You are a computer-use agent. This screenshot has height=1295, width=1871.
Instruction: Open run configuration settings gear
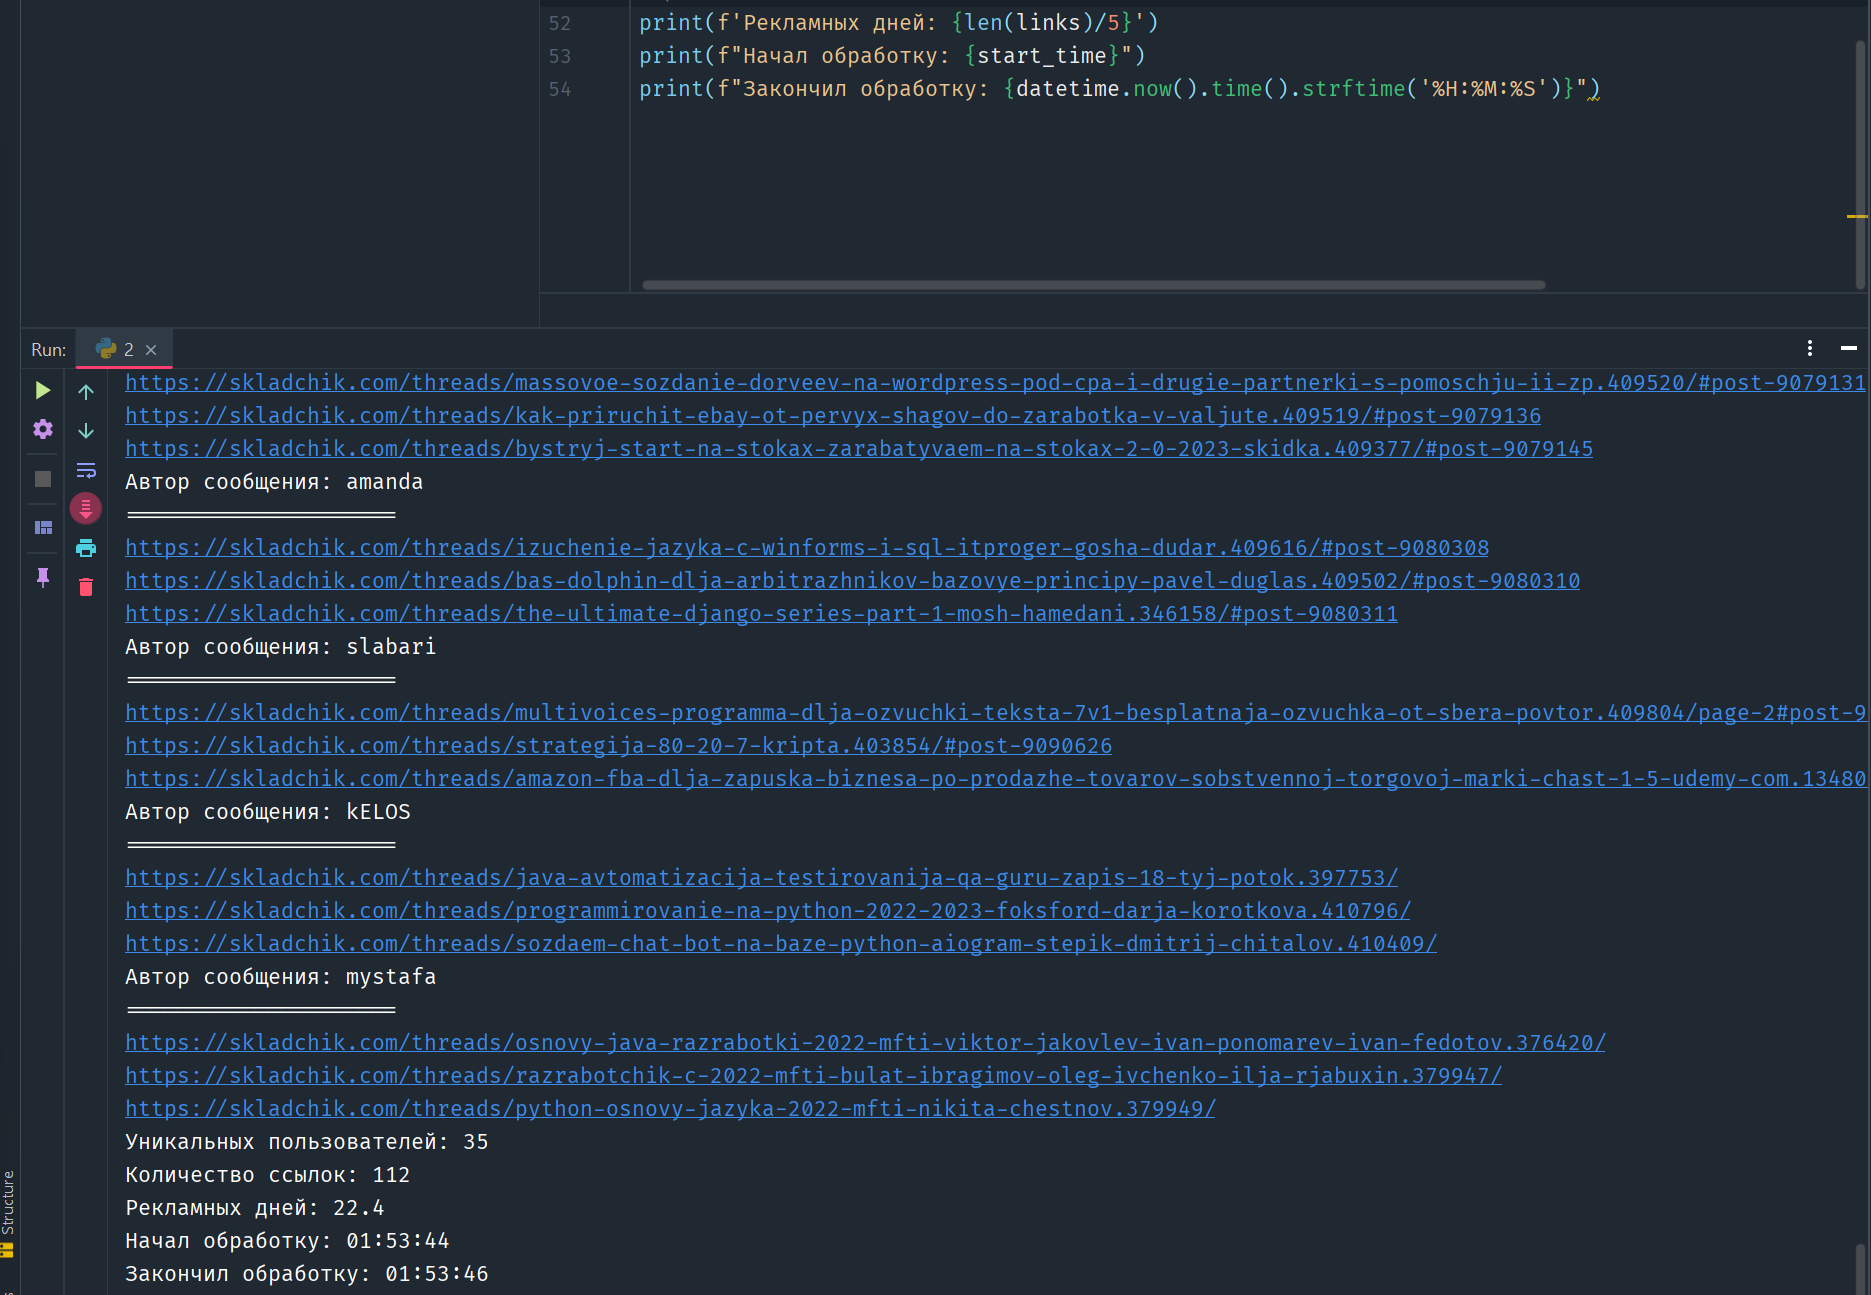pos(42,429)
